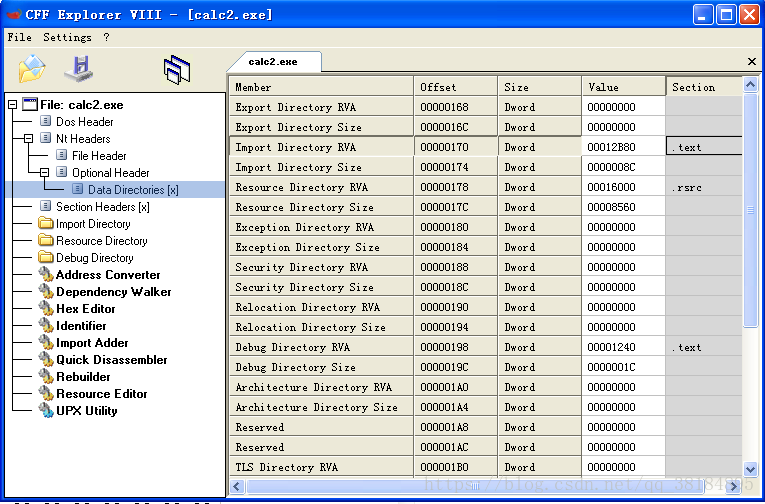This screenshot has height=504, width=765.
Task: Select the Address Converter tool icon
Action: [x=46, y=275]
